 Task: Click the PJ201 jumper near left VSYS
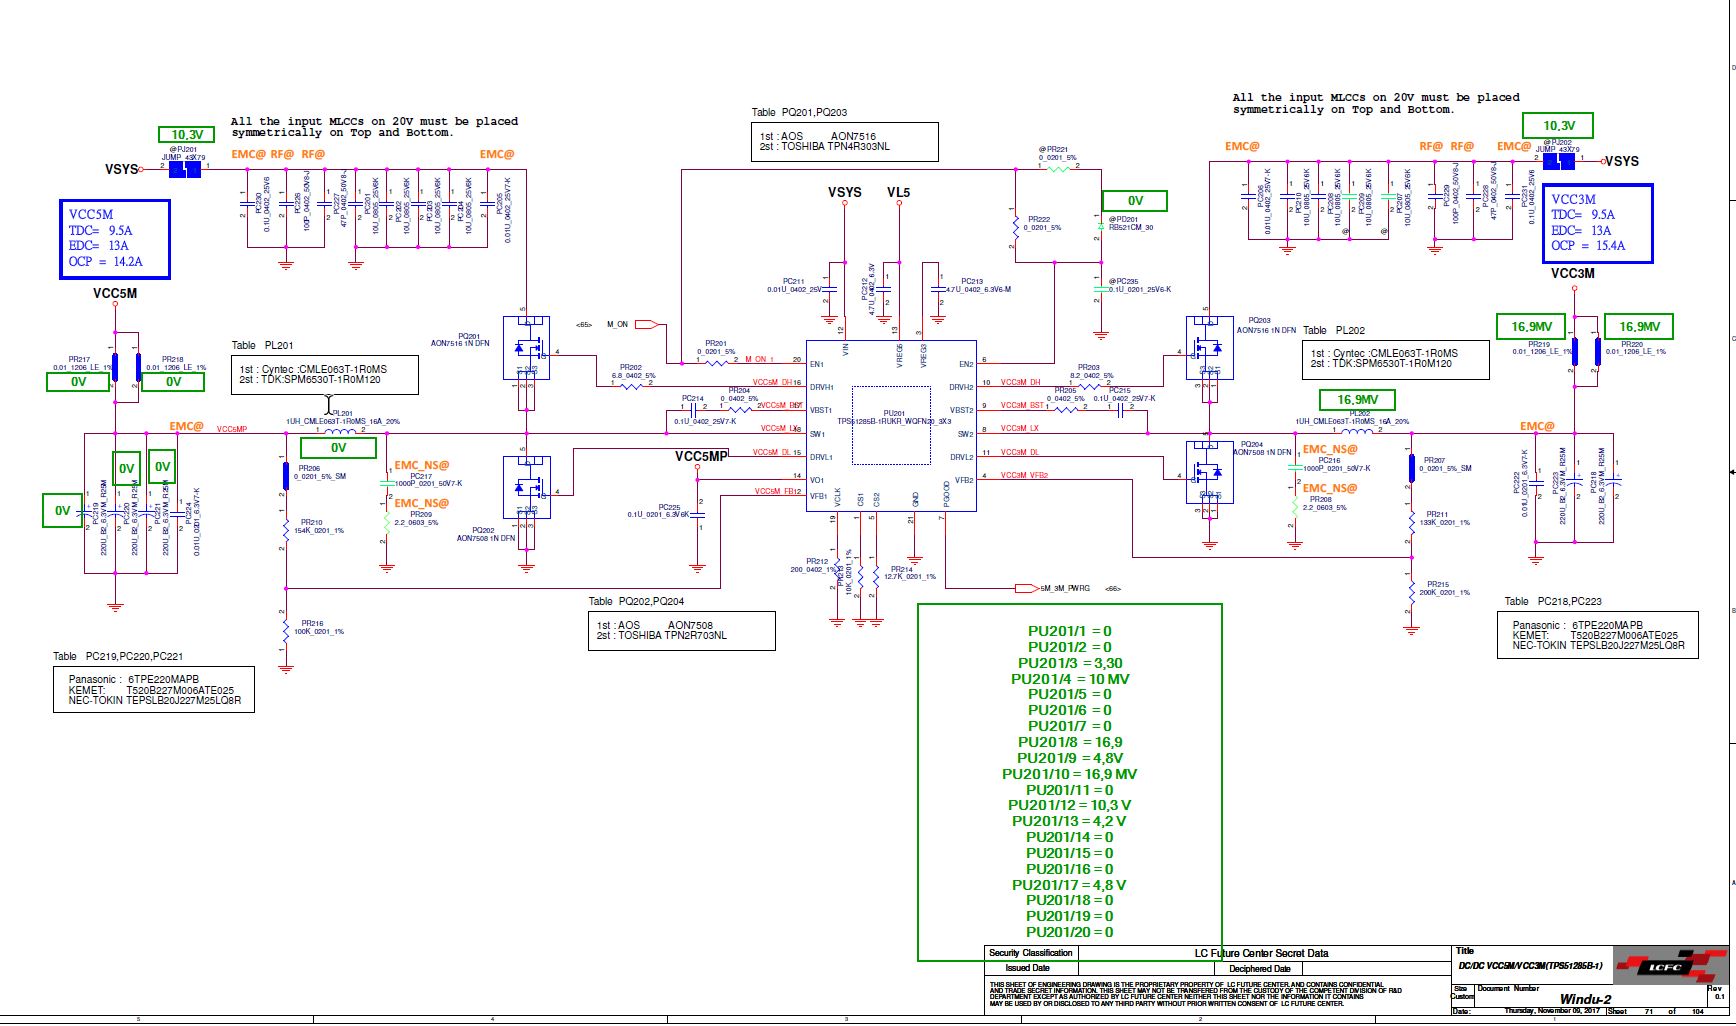tap(185, 169)
